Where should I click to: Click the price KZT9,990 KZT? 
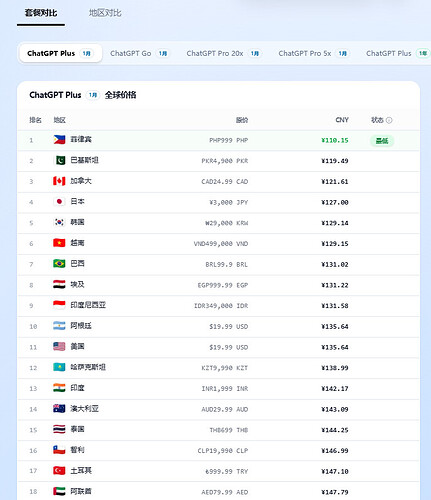[x=225, y=368]
